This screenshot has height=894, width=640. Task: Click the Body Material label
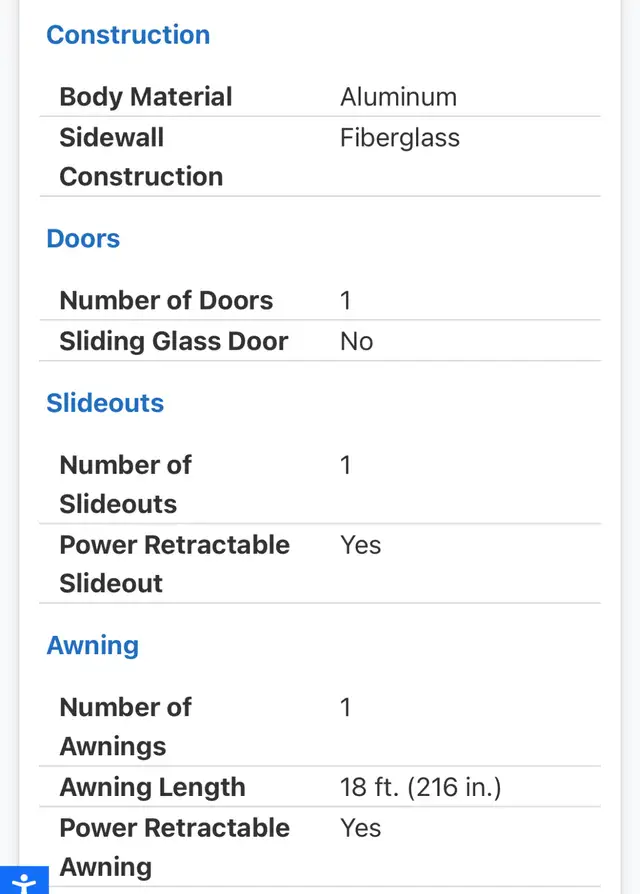[146, 97]
